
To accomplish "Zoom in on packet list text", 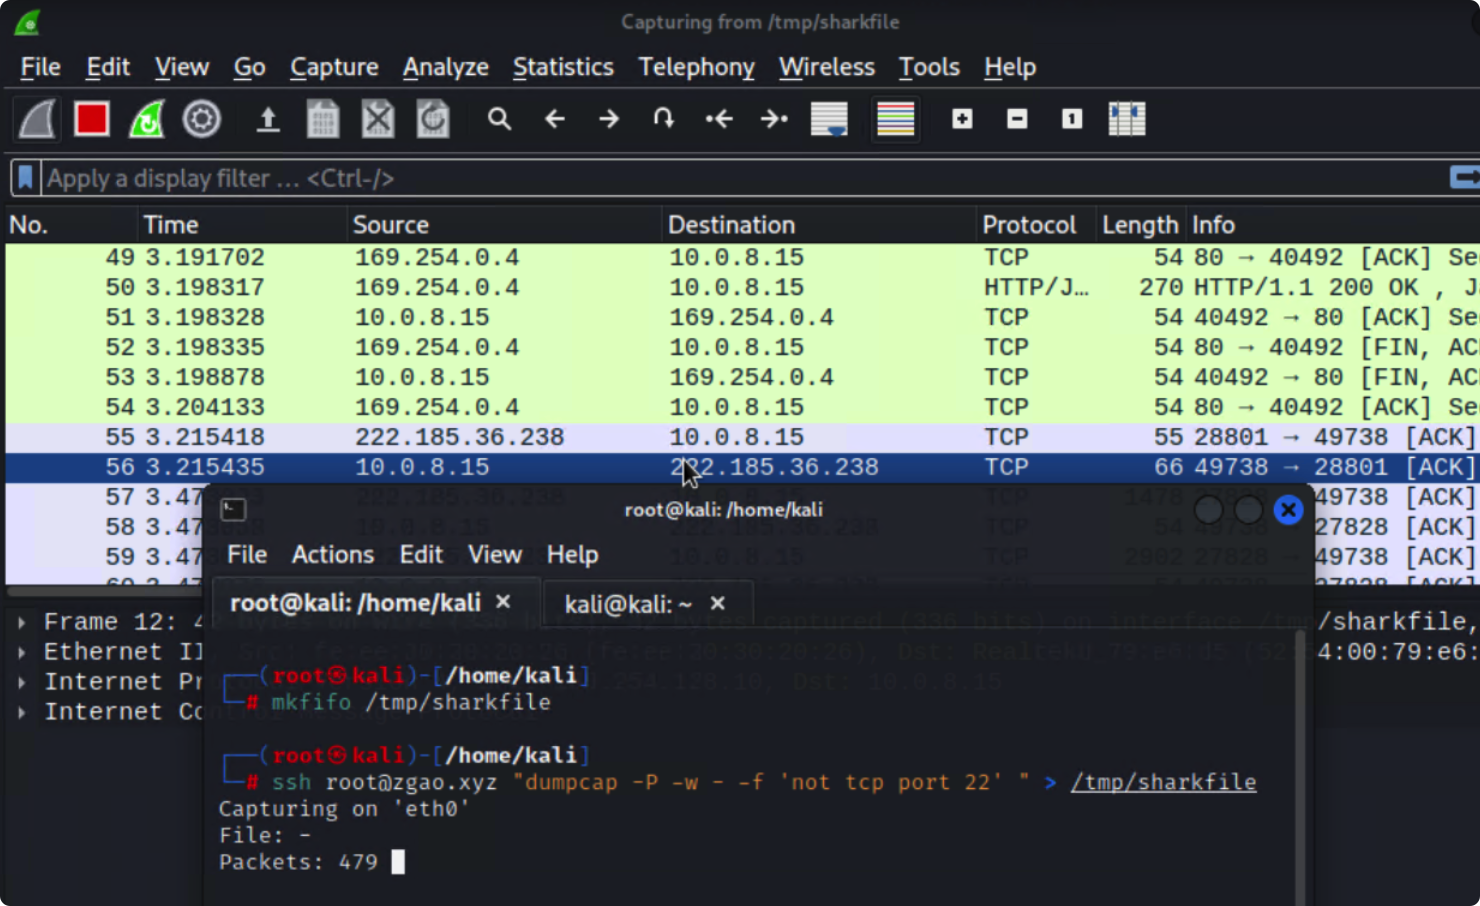I will 962,119.
